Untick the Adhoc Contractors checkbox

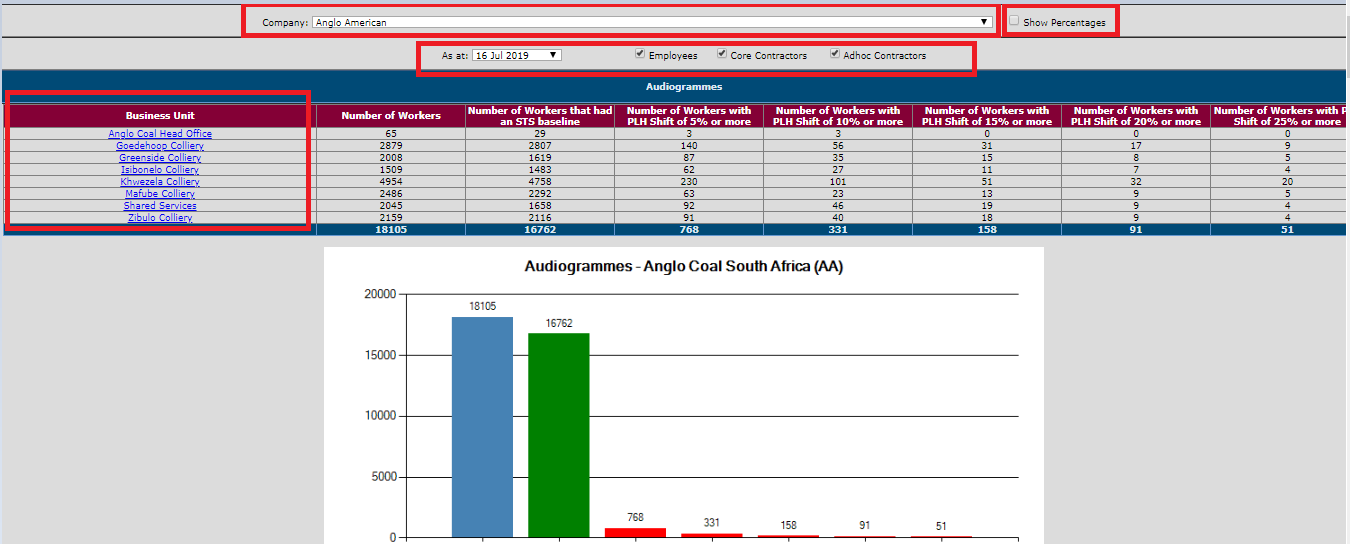point(835,54)
